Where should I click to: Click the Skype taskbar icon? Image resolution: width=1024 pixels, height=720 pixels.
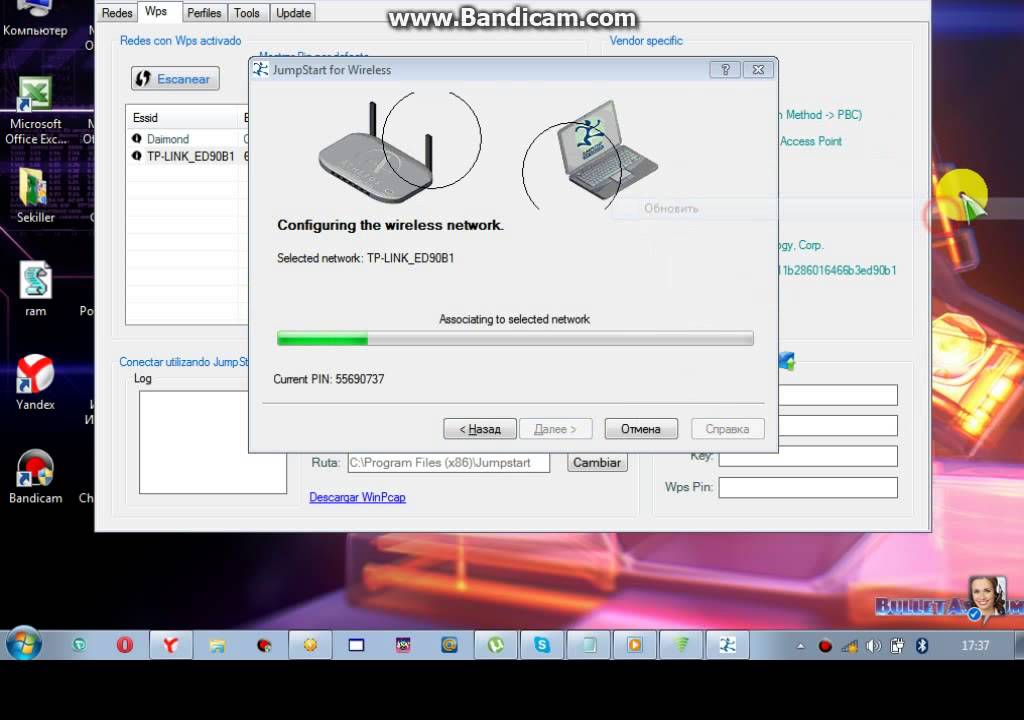[542, 645]
